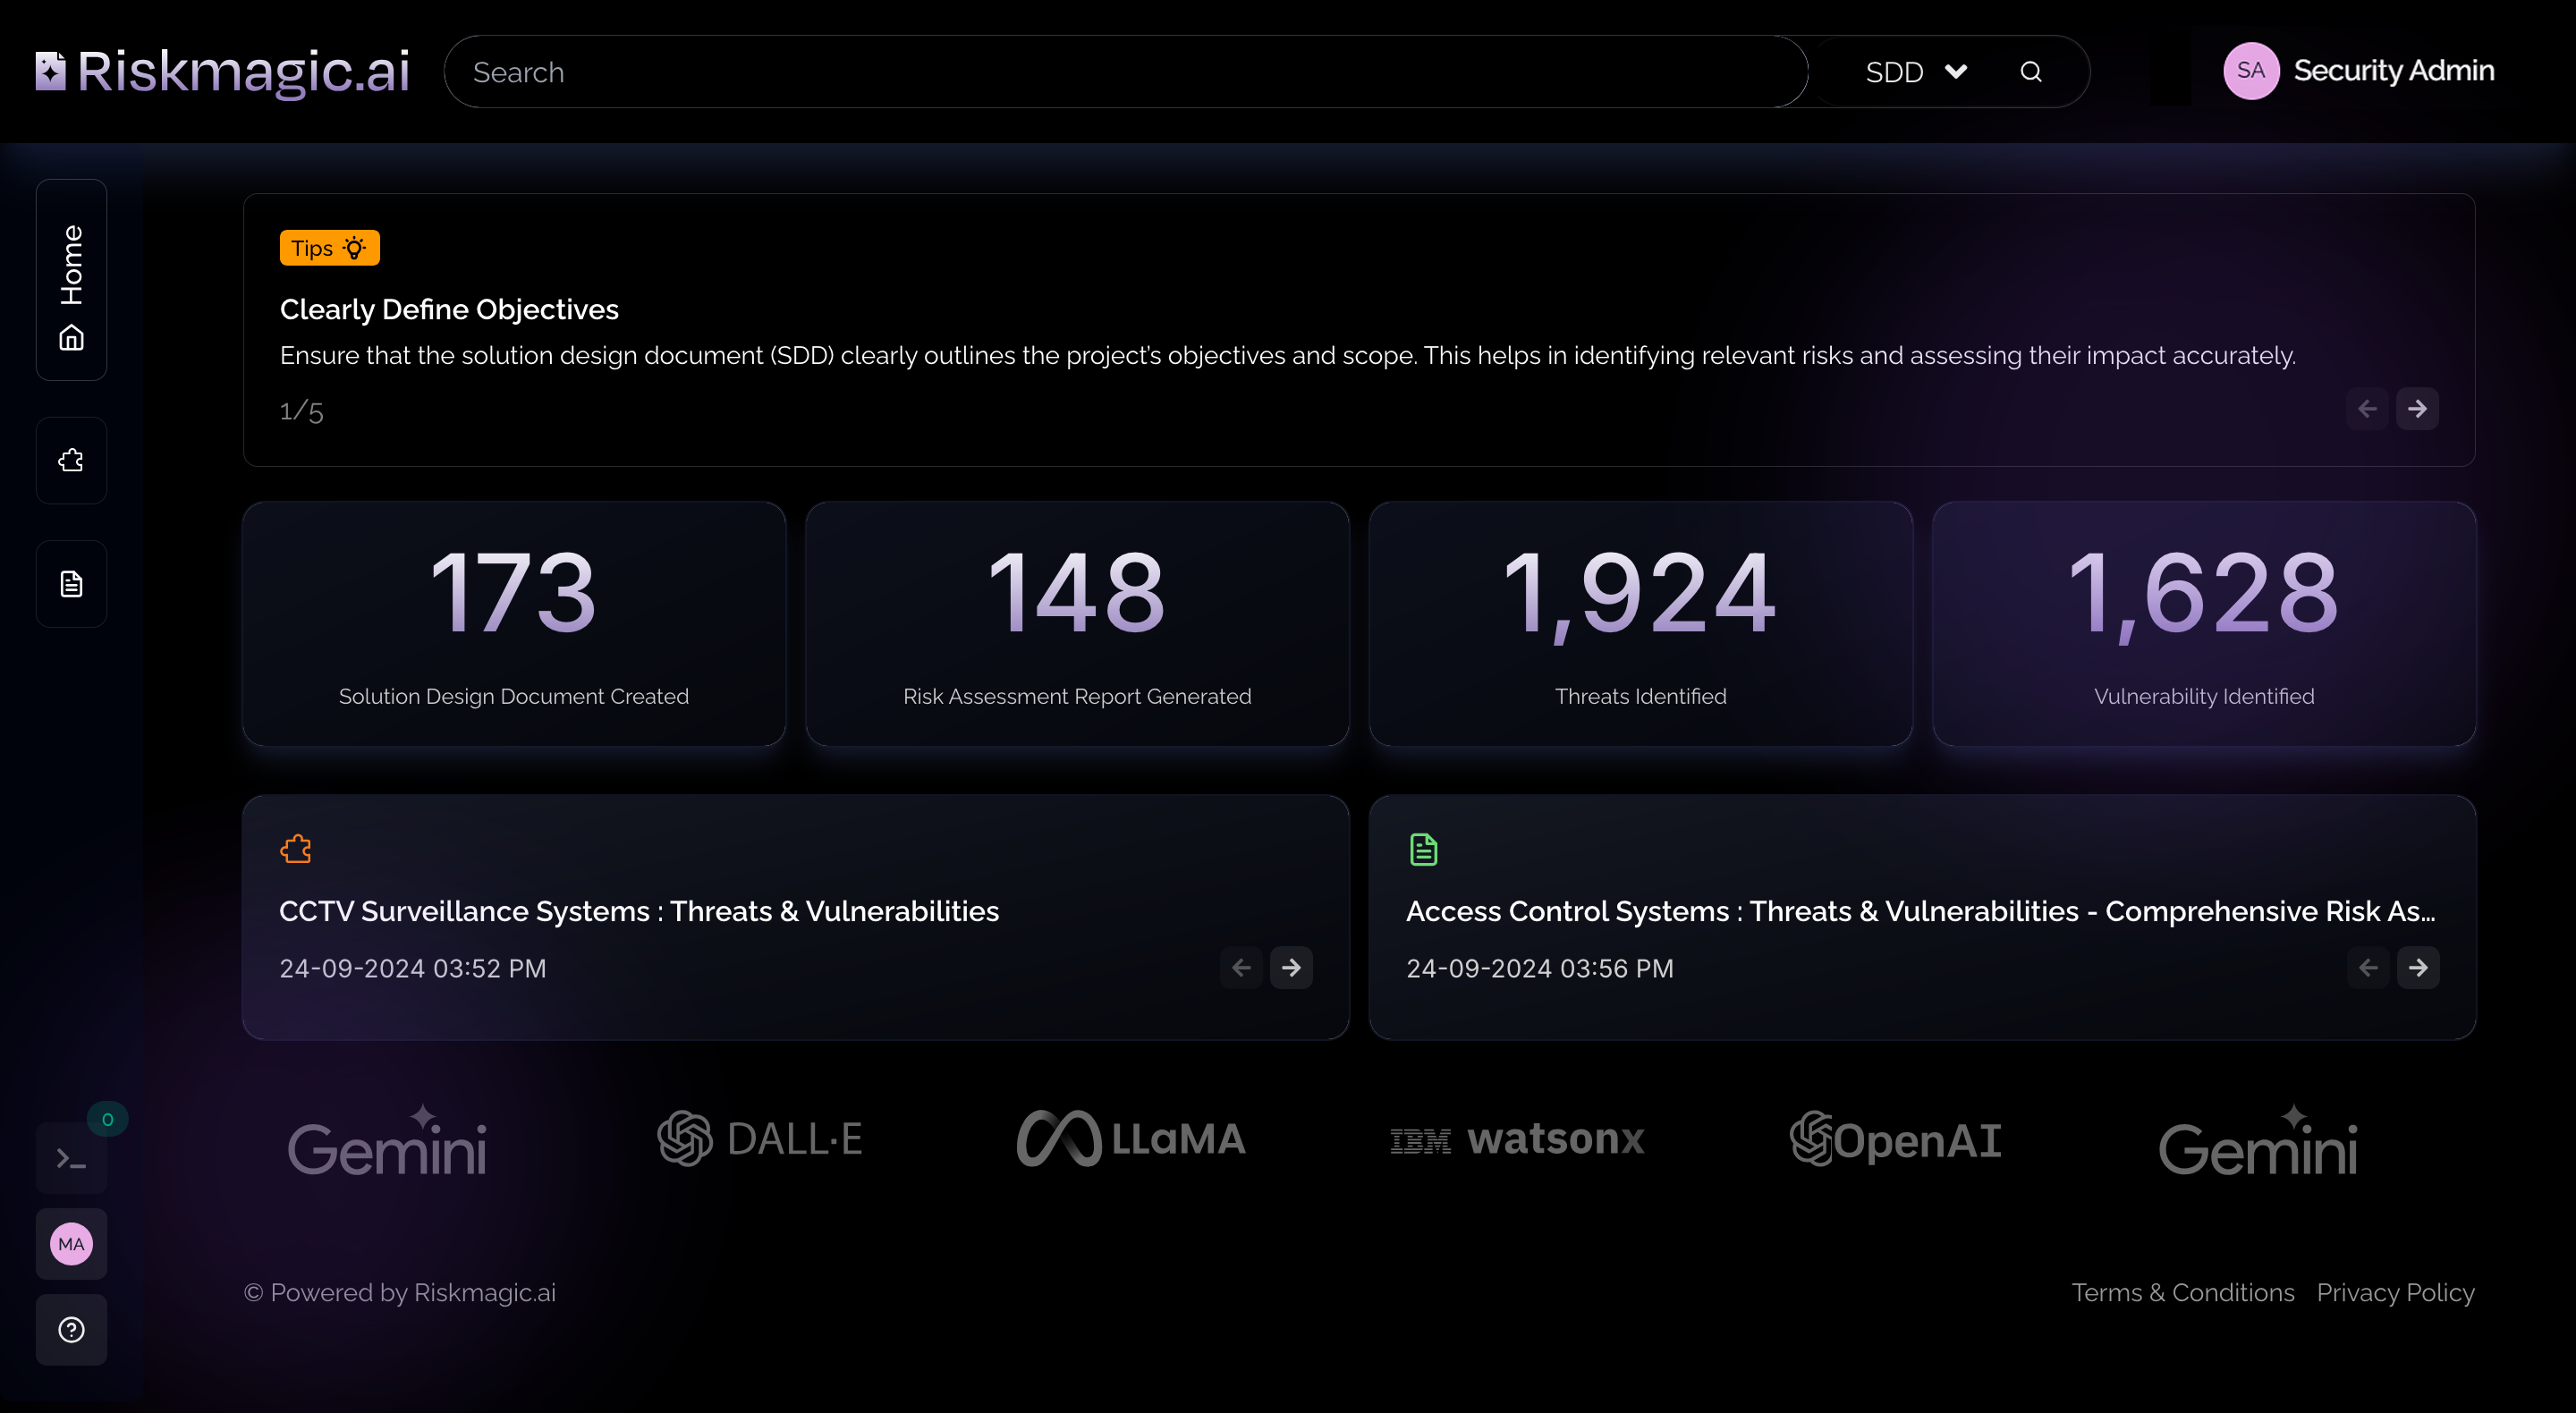Open the terminal console sidebar icon
The height and width of the screenshot is (1413, 2576).
[x=71, y=1158]
